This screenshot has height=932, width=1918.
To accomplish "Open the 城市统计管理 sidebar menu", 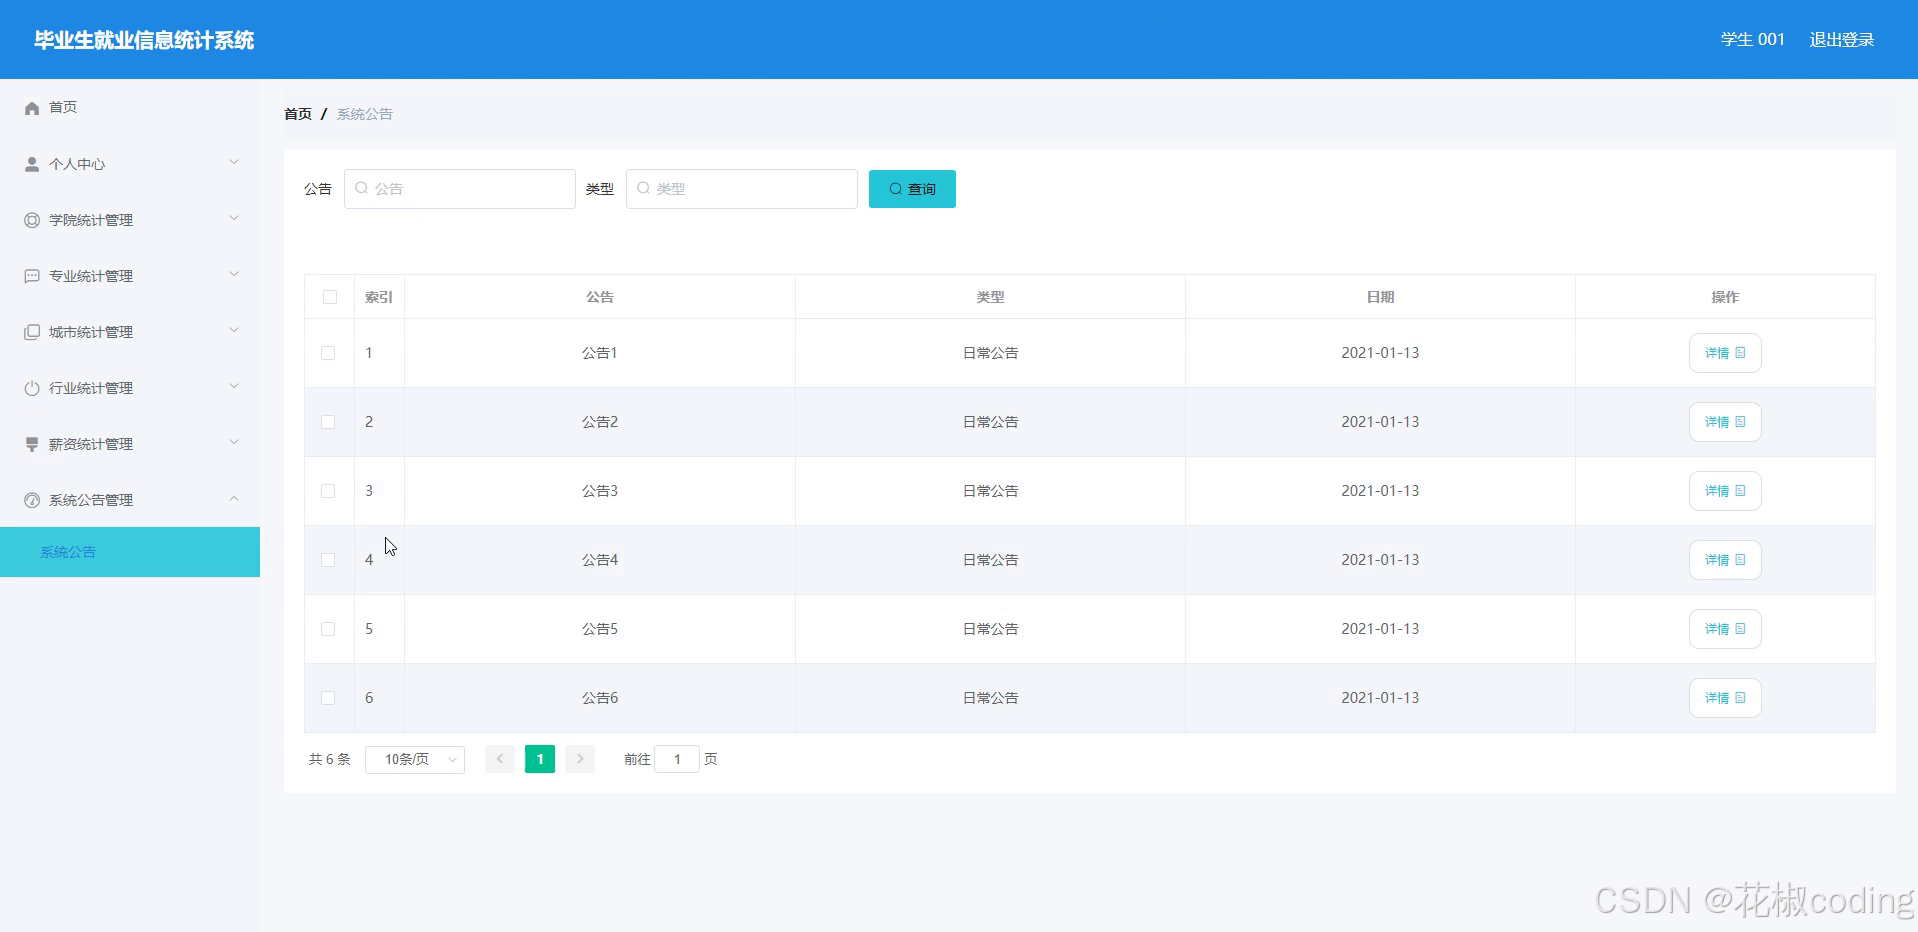I will pos(130,332).
